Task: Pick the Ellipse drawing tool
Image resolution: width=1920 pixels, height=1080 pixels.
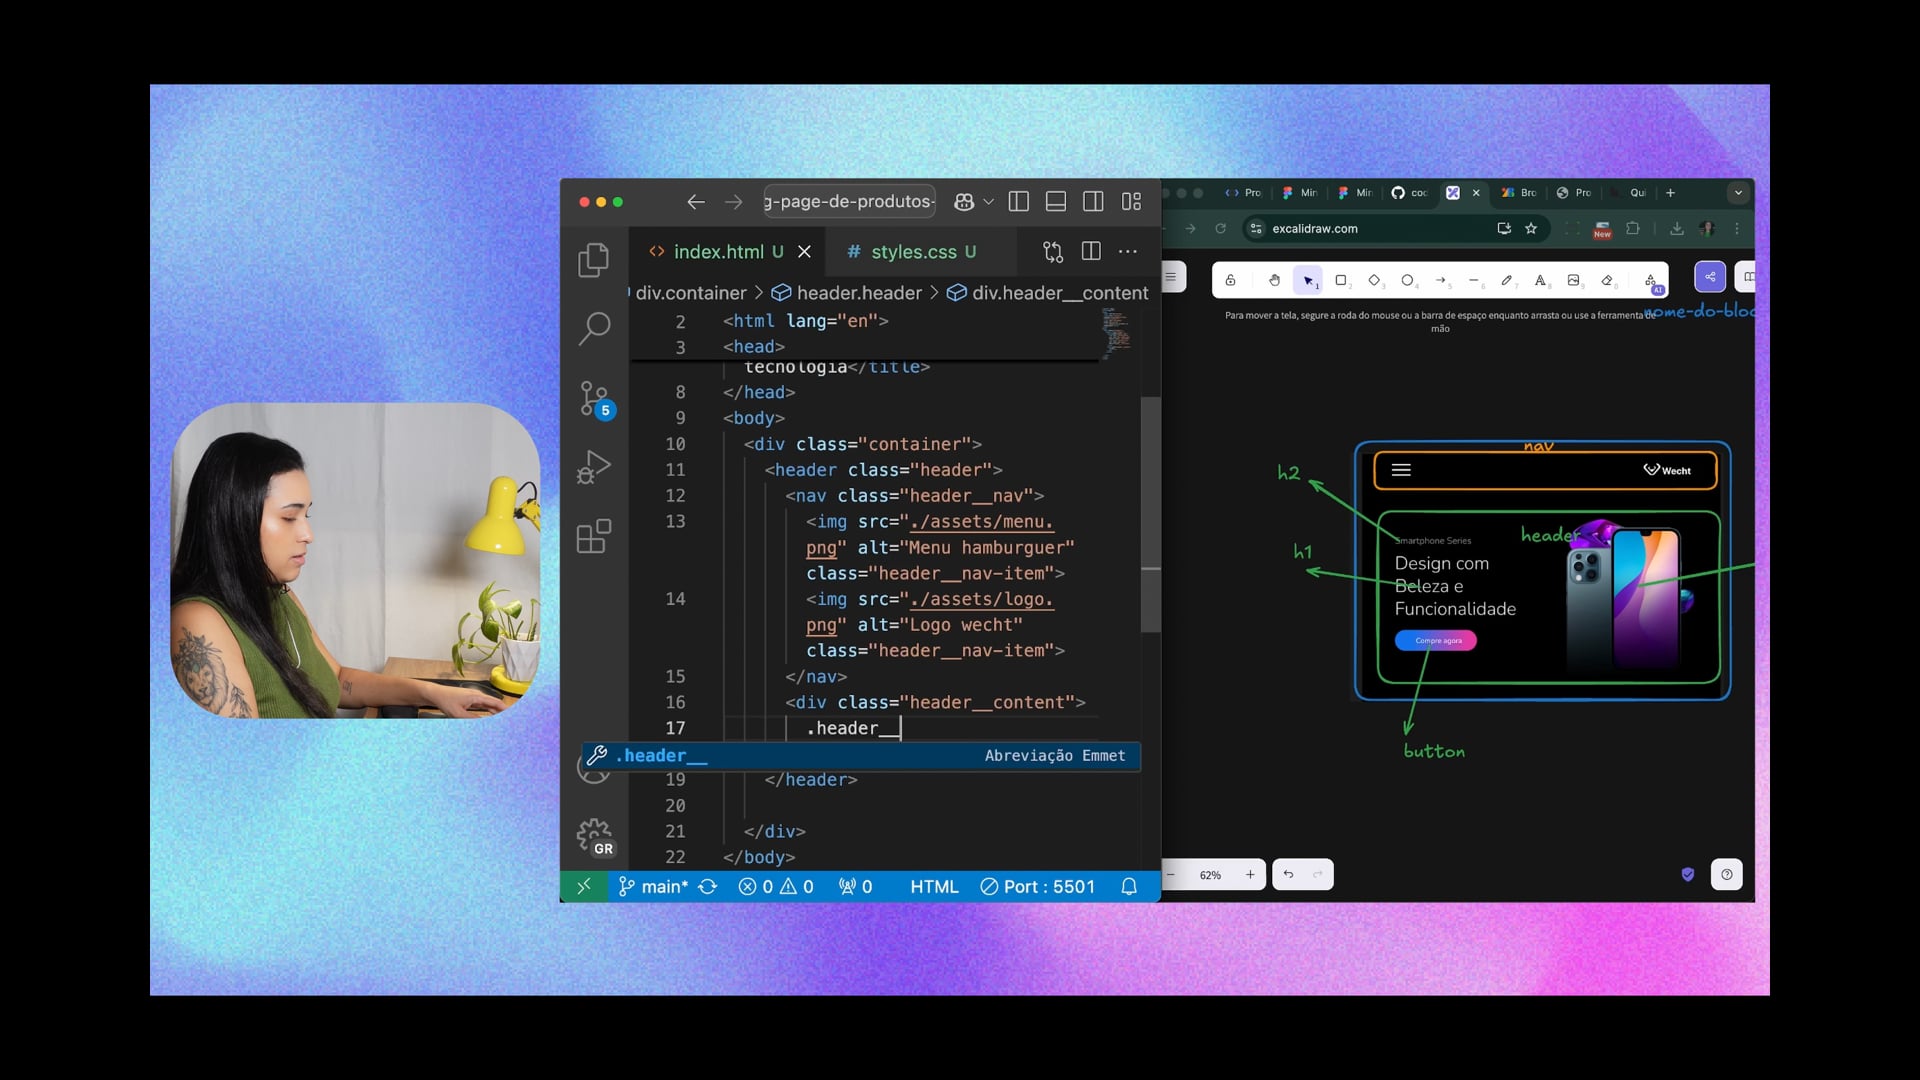Action: click(1407, 280)
